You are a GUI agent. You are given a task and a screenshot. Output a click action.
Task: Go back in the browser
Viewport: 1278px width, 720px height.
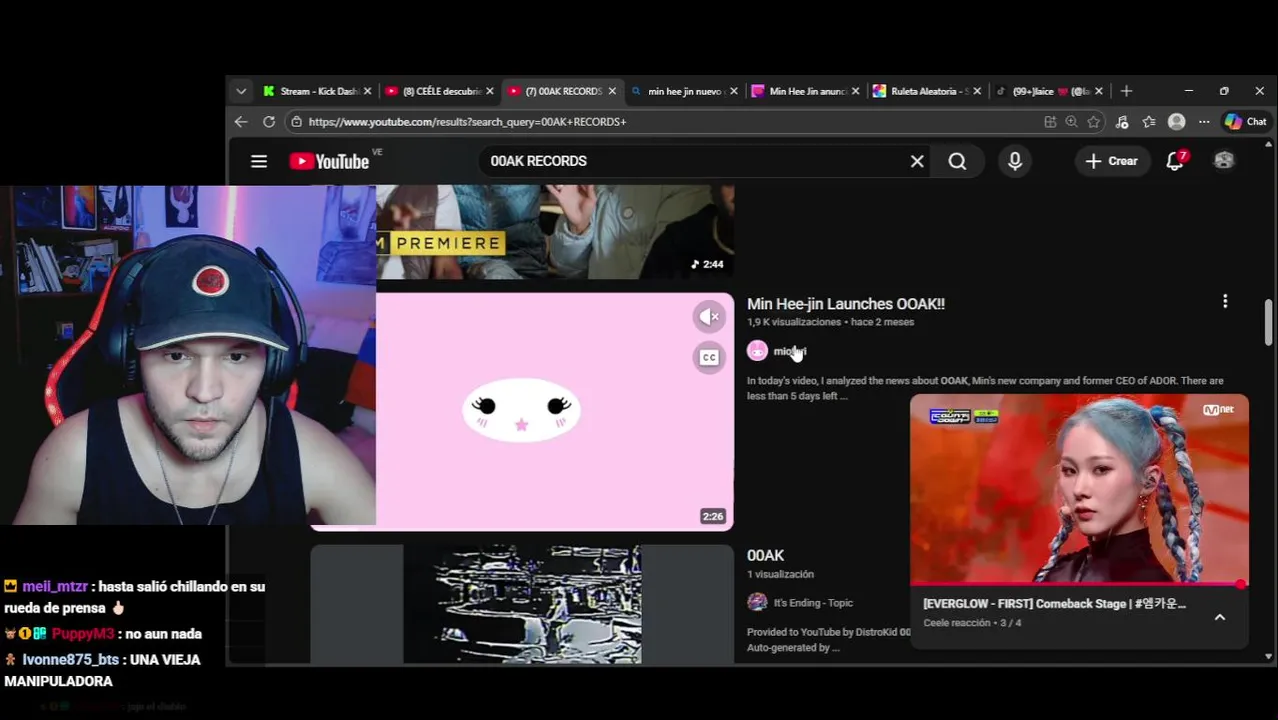[241, 121]
